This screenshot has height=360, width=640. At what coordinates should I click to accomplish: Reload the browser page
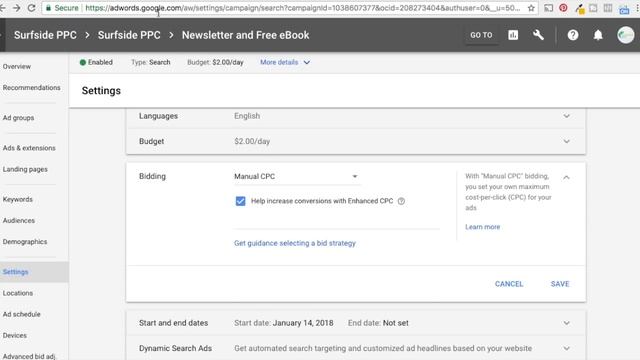31,8
